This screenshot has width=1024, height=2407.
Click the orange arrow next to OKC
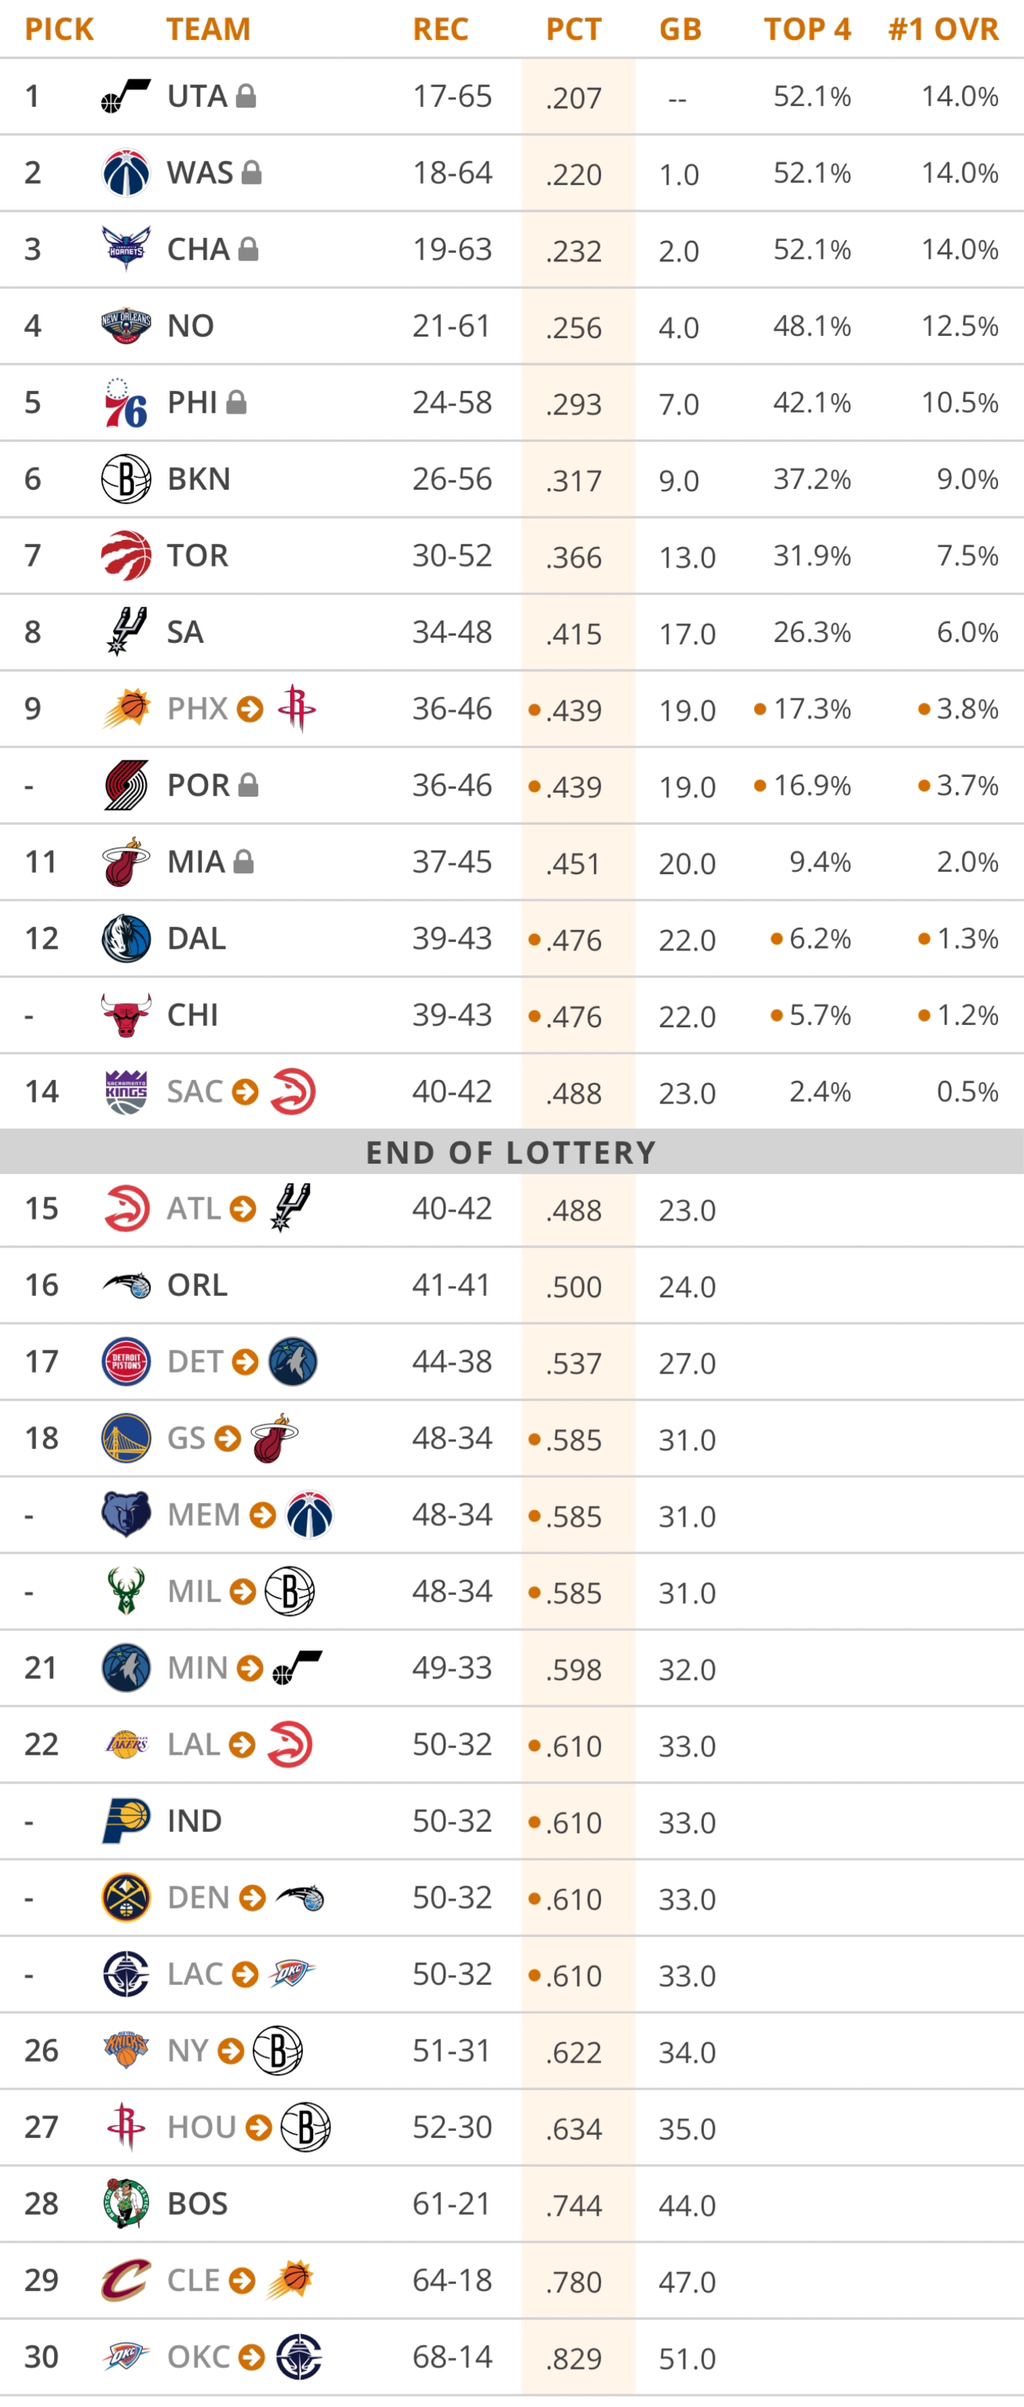tap(252, 2357)
